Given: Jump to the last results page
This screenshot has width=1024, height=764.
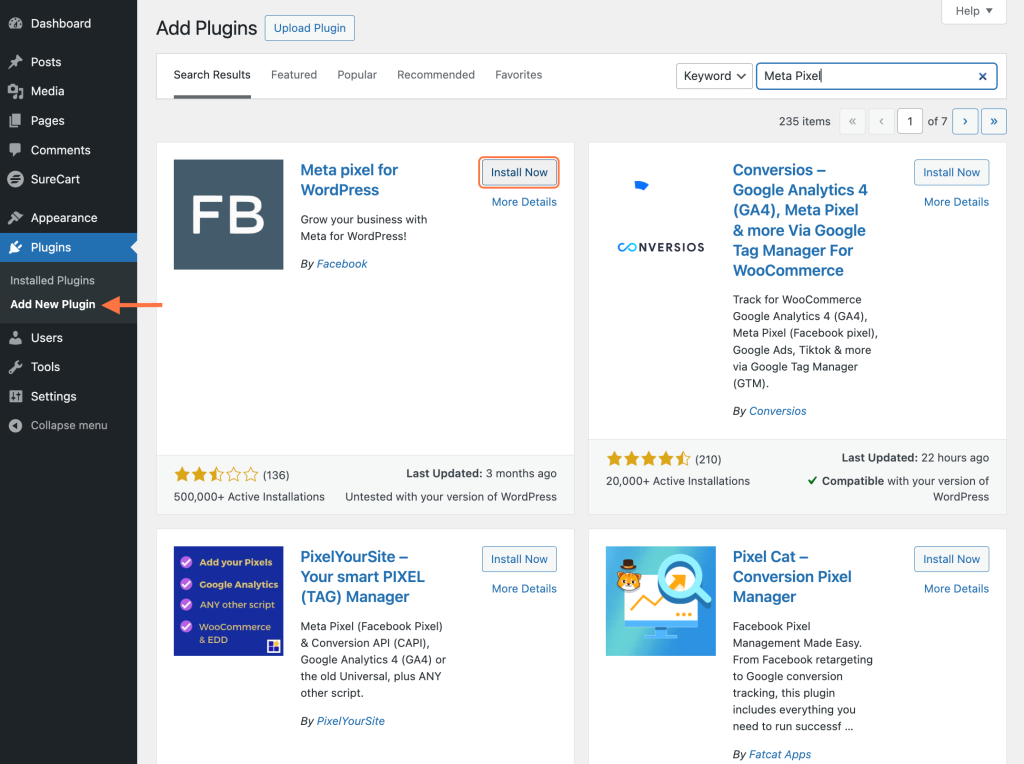Looking at the screenshot, I should pos(994,121).
